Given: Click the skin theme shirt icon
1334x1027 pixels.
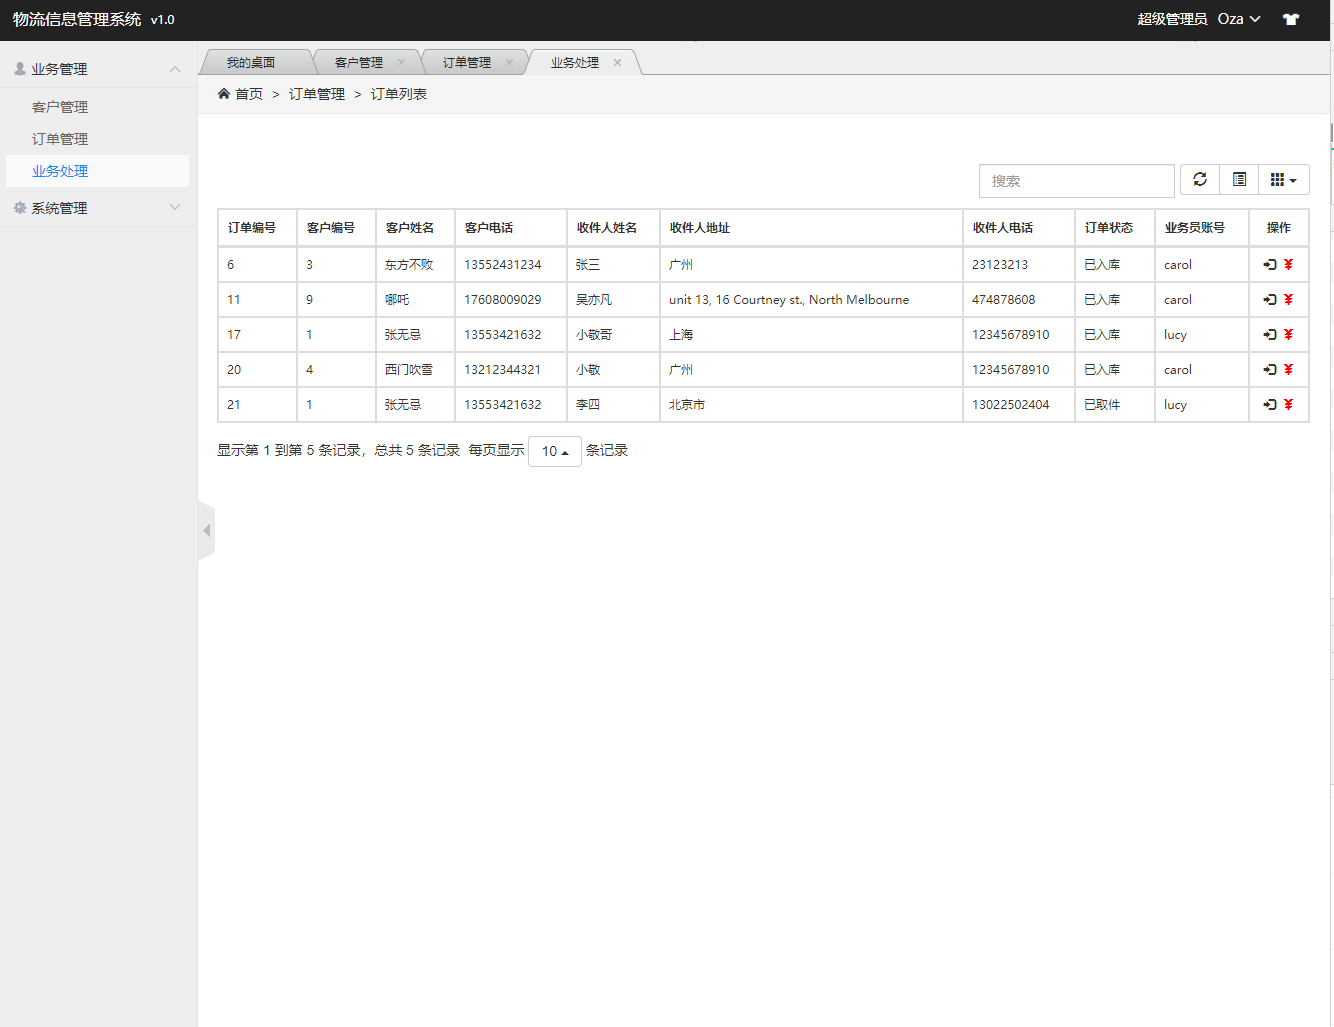Looking at the screenshot, I should [1291, 19].
